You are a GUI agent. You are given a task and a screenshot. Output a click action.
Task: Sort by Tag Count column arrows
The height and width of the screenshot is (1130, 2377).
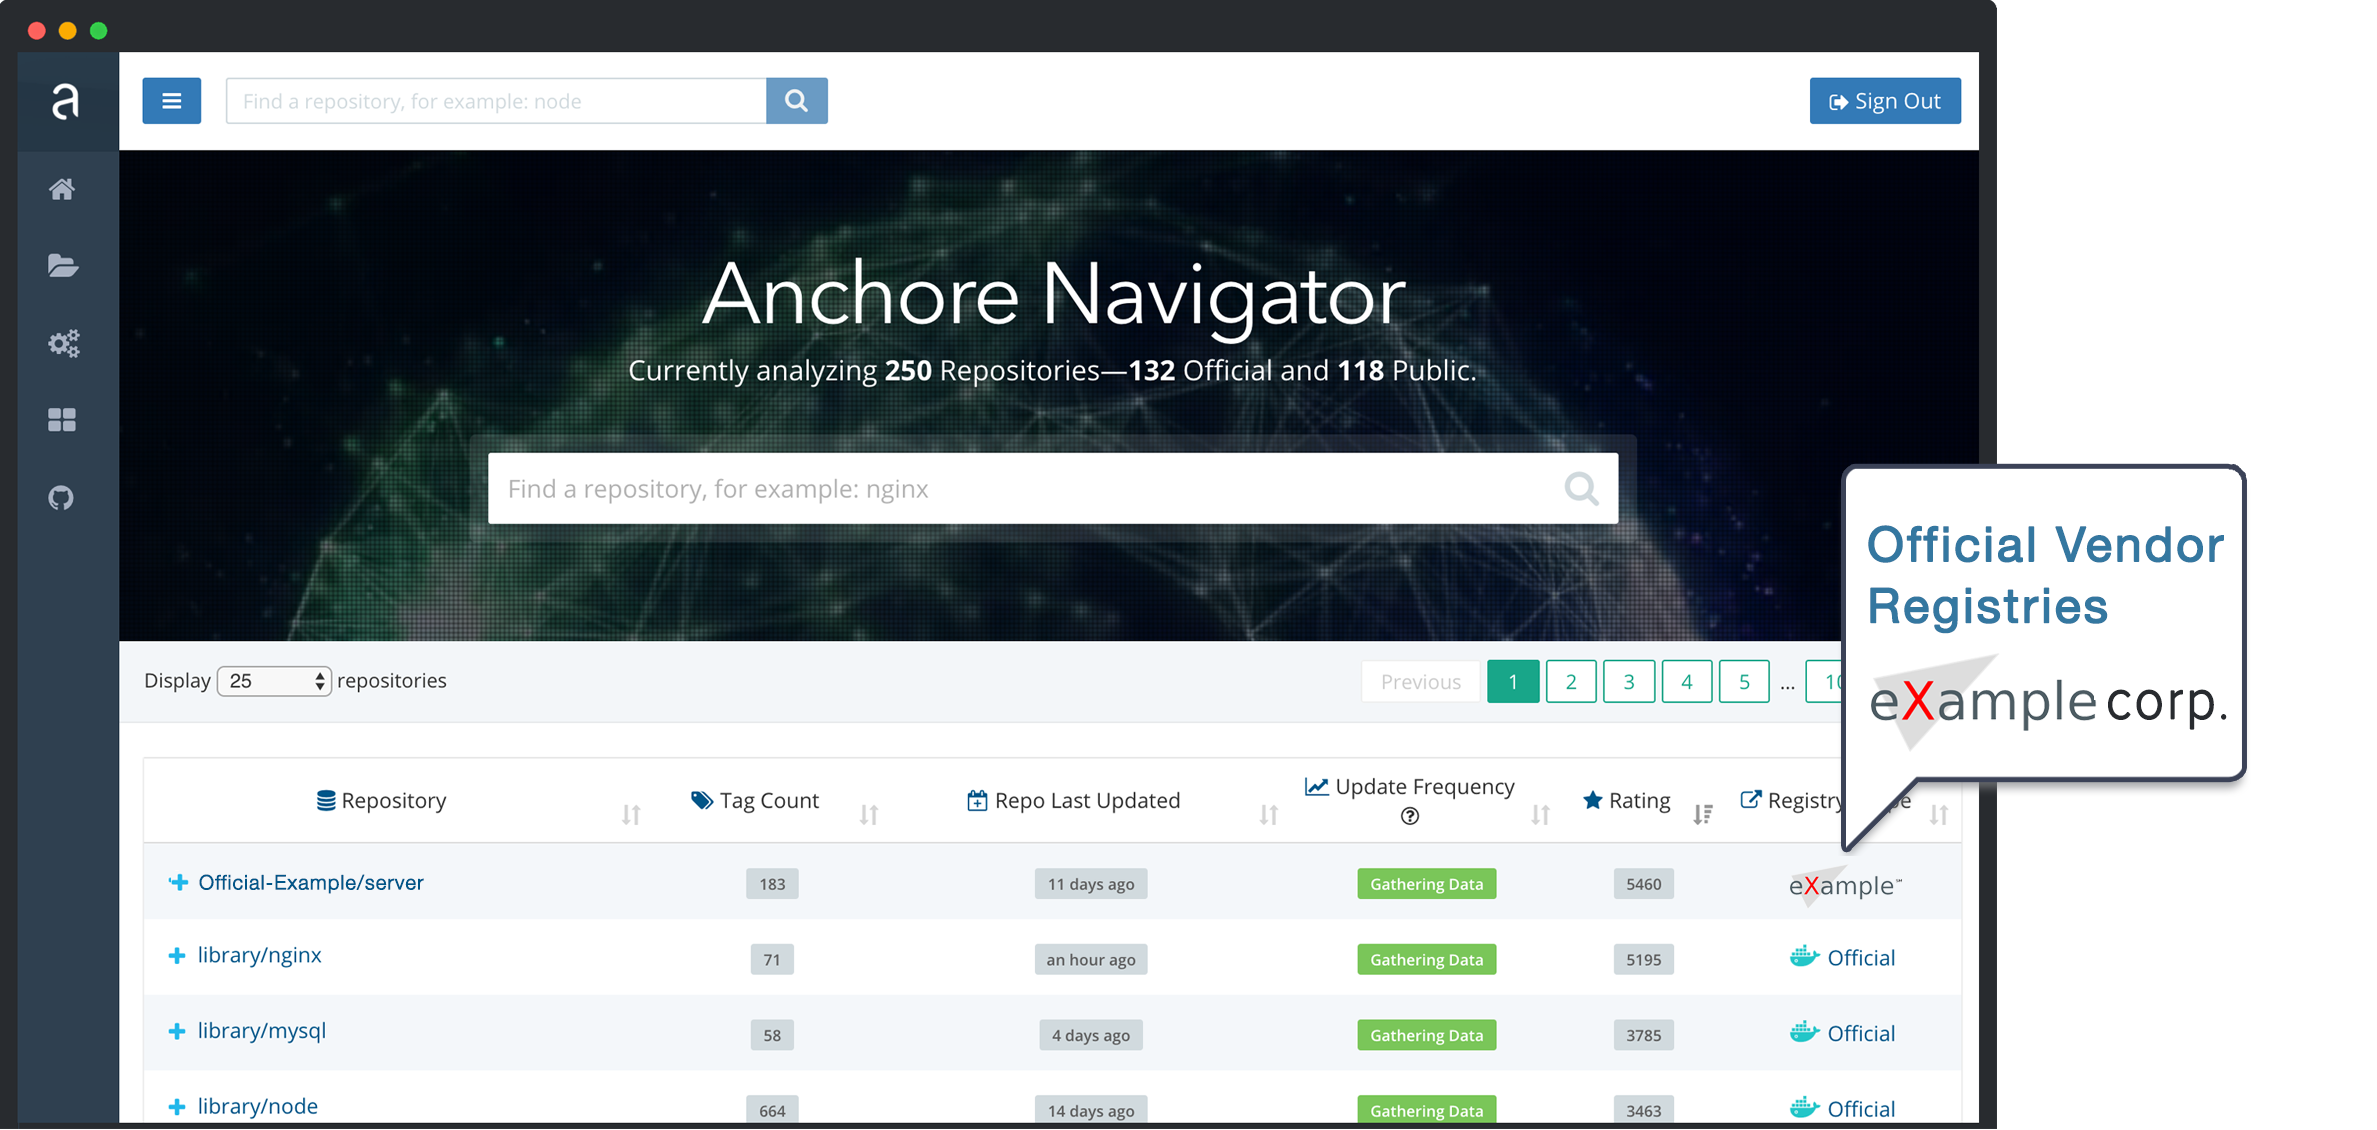(869, 815)
